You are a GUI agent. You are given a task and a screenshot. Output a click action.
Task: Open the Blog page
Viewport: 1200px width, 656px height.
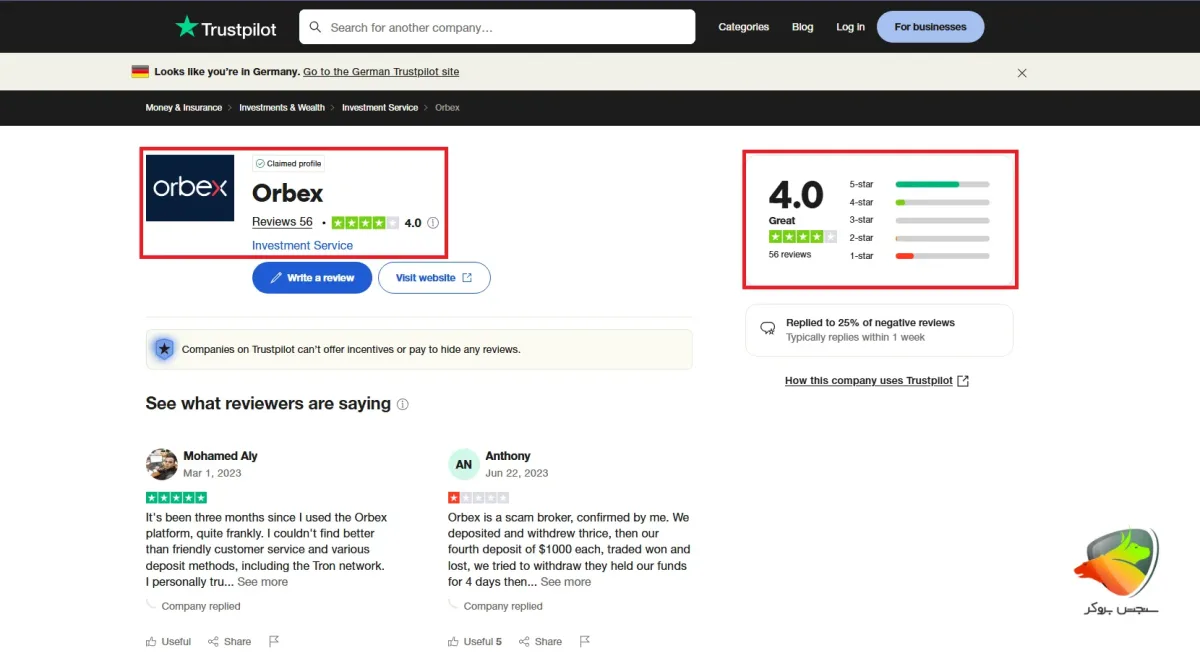click(x=803, y=27)
